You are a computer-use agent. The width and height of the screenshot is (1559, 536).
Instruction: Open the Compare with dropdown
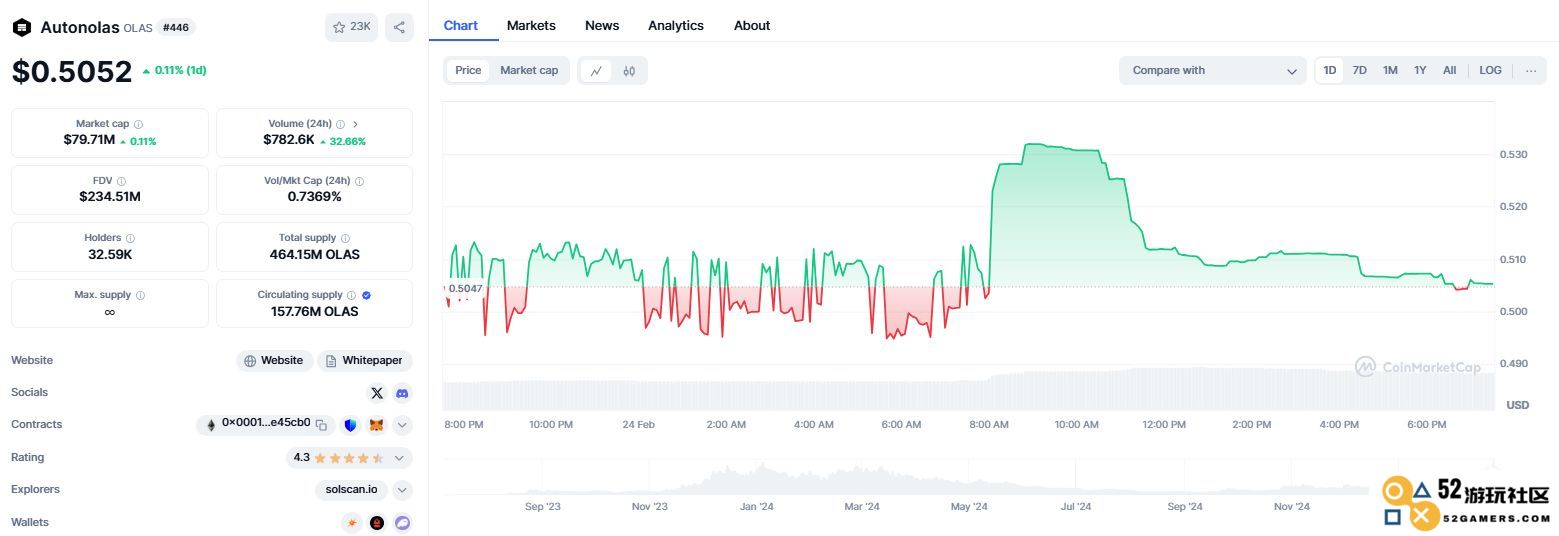click(x=1212, y=70)
